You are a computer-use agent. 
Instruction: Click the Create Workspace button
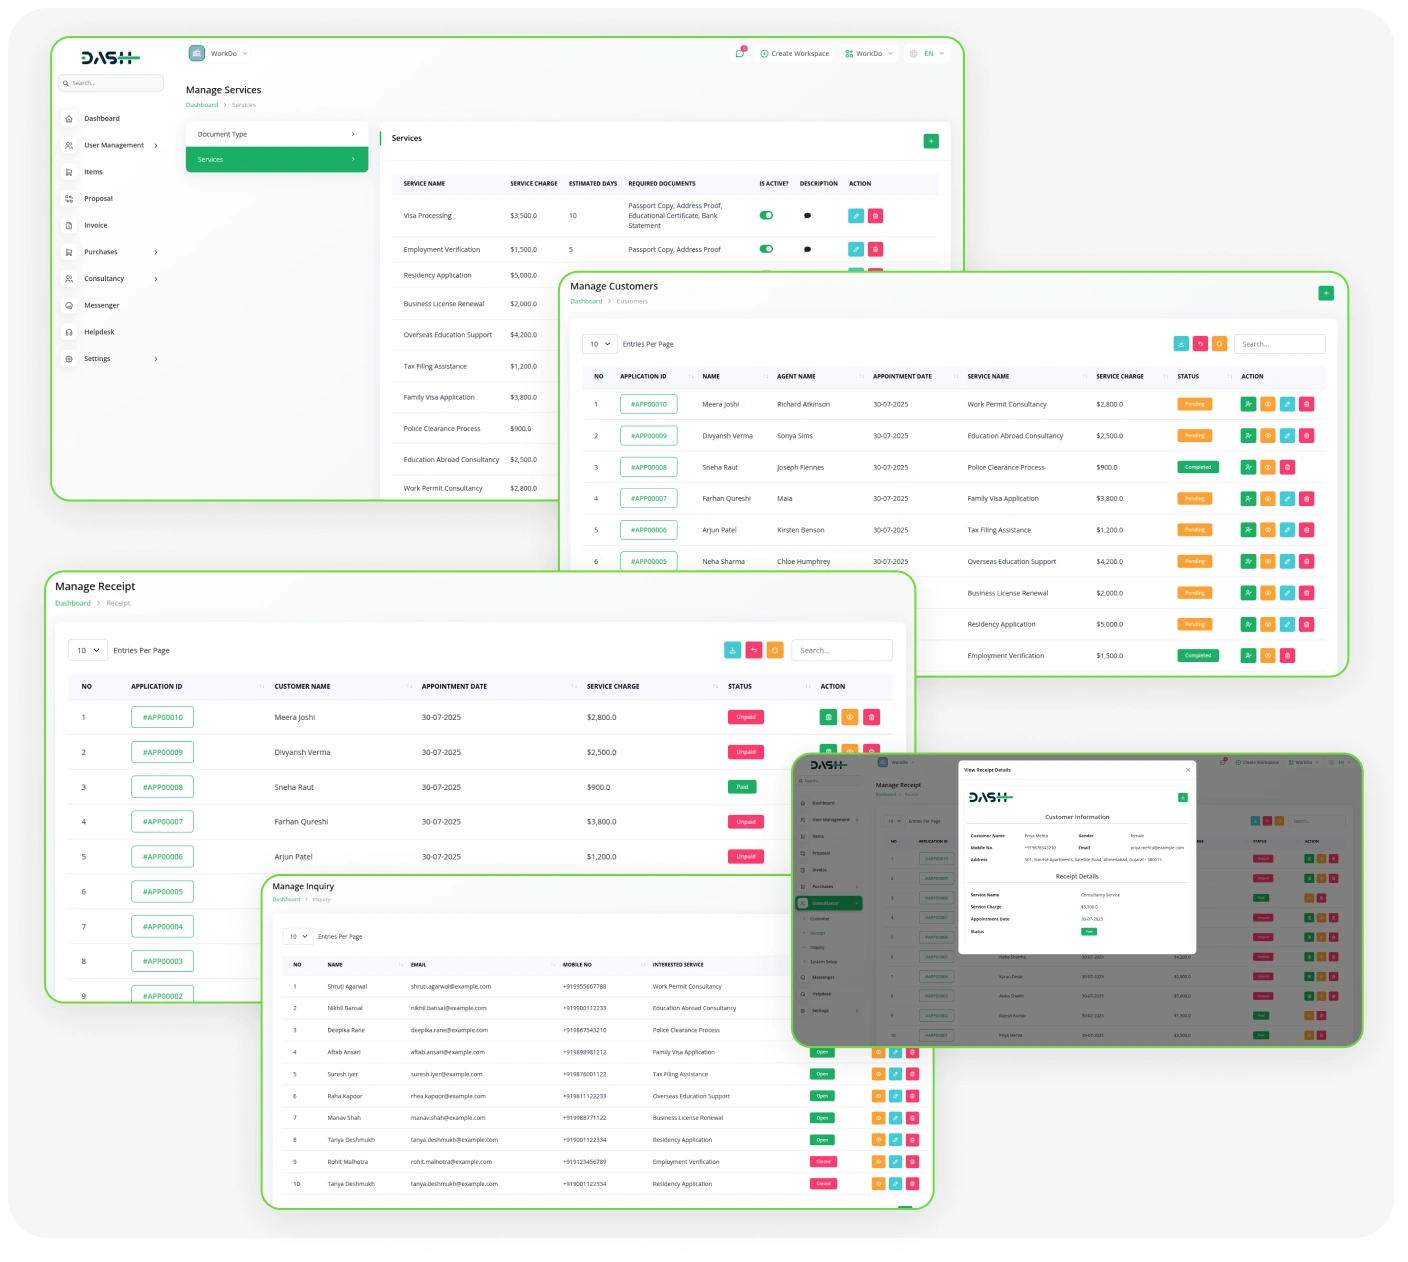[x=794, y=54]
